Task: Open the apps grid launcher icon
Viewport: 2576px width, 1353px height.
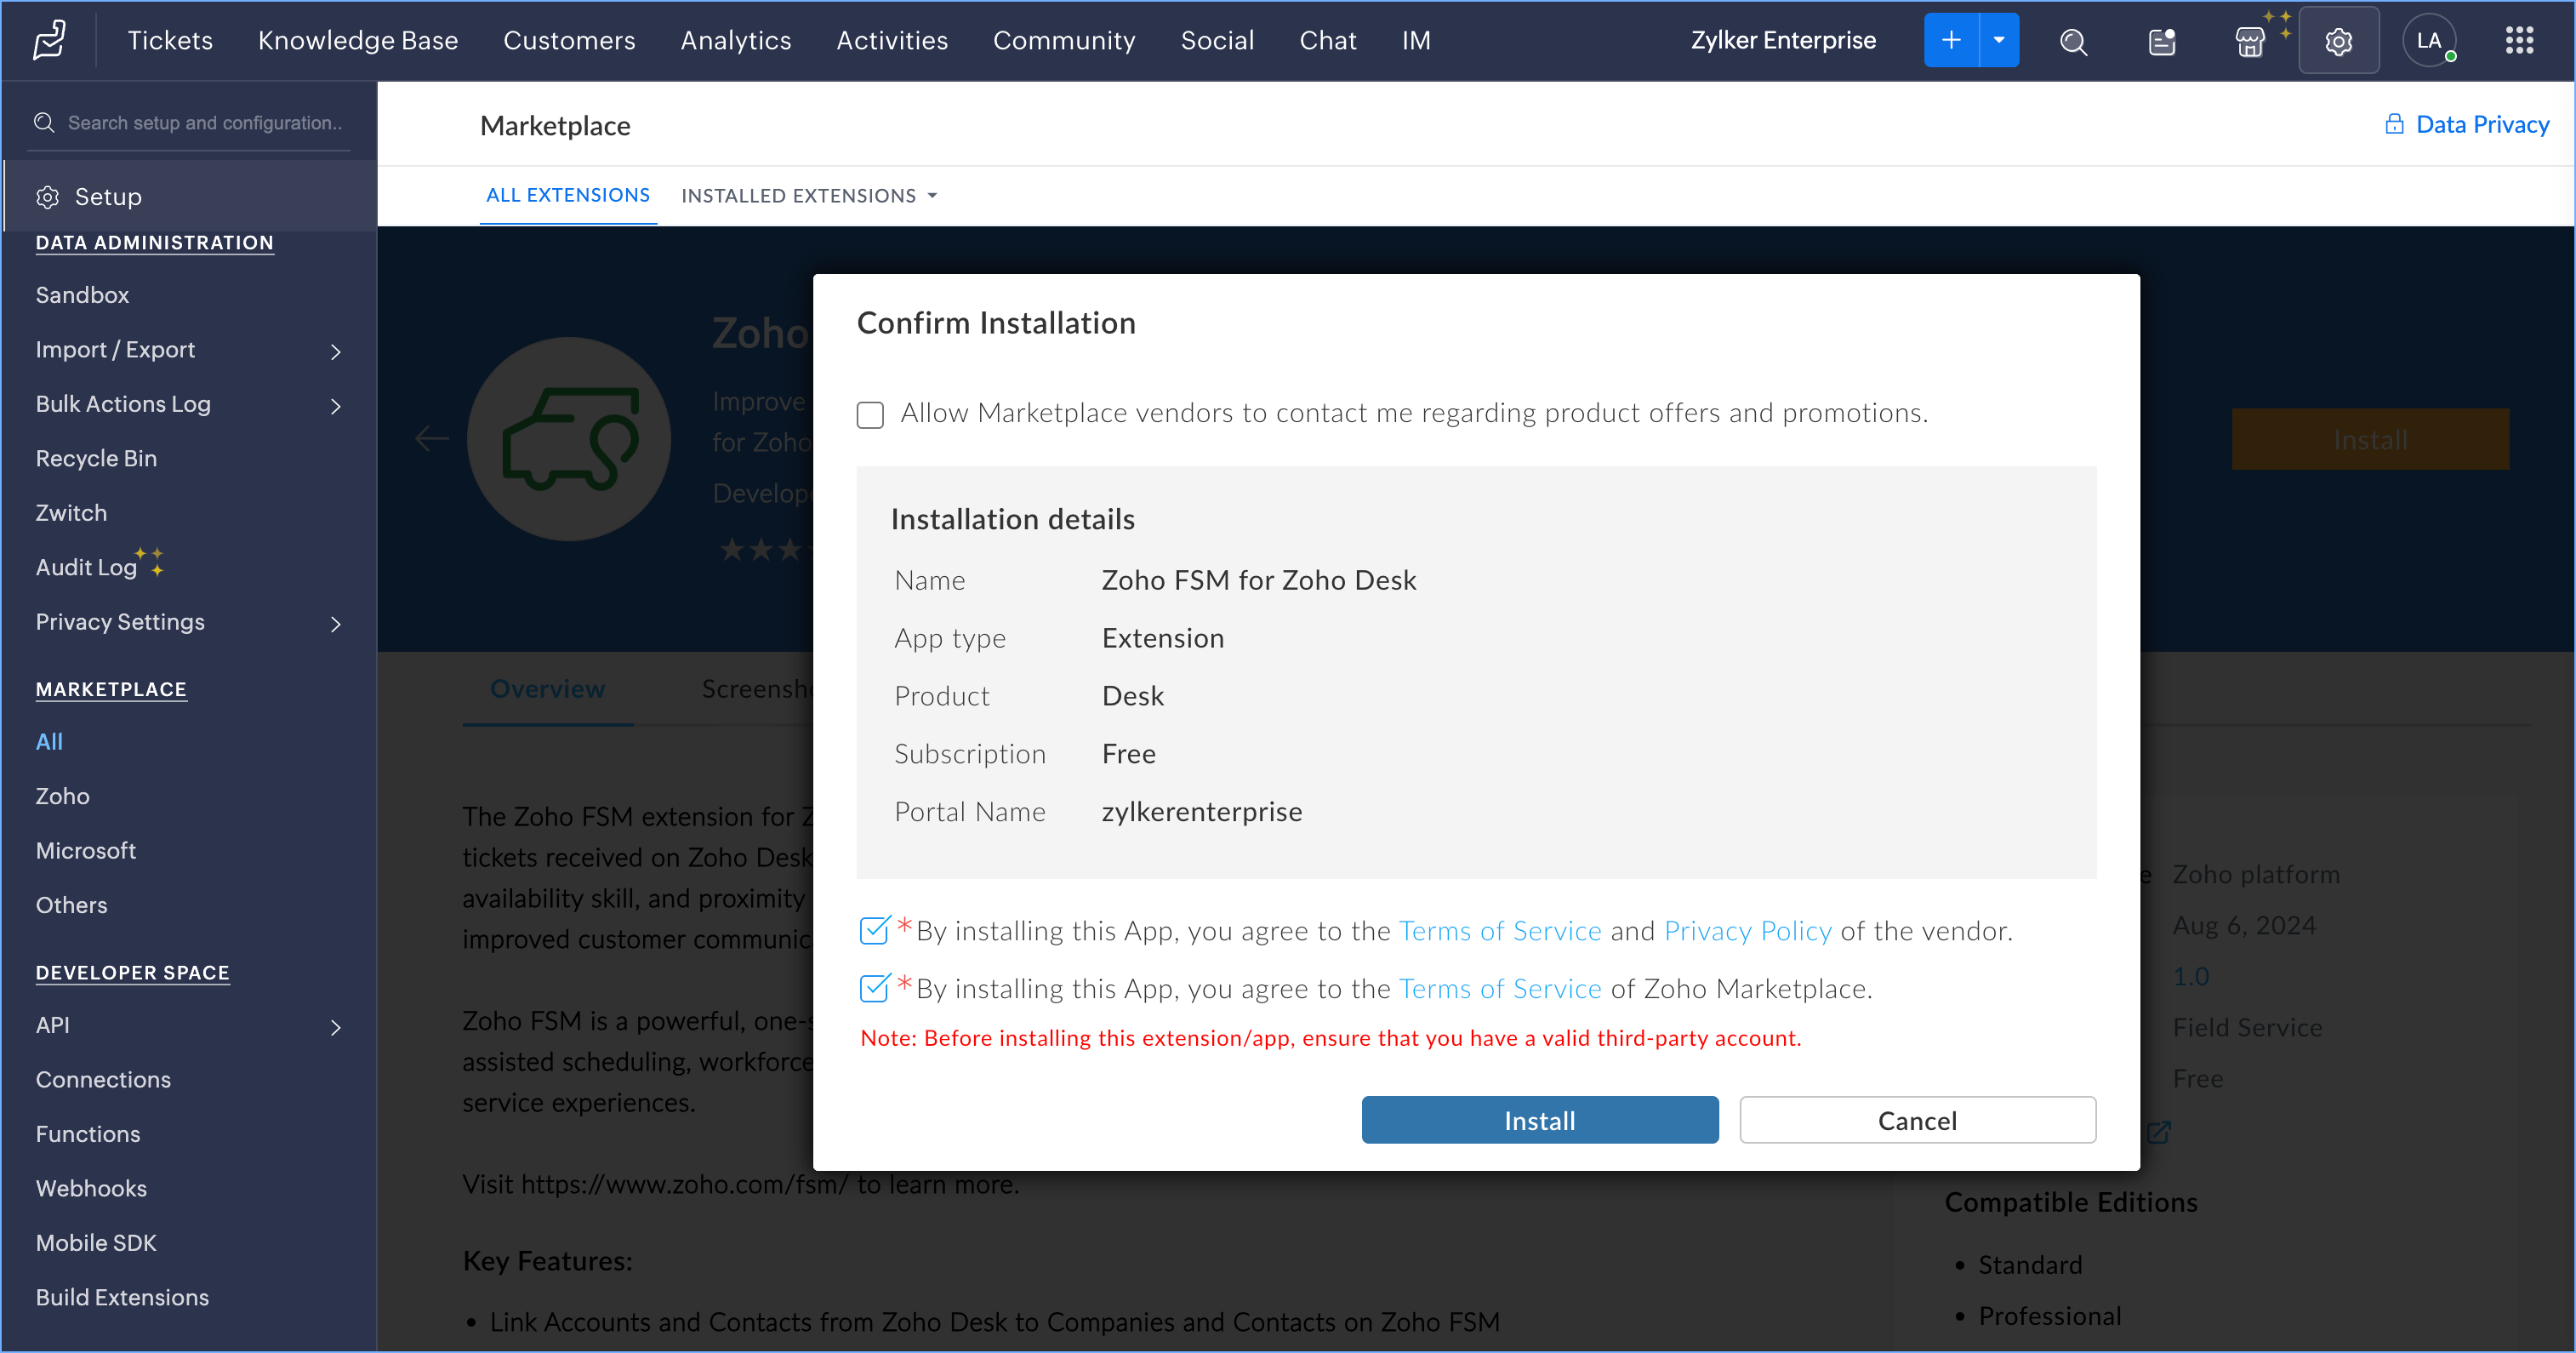Action: (2519, 41)
